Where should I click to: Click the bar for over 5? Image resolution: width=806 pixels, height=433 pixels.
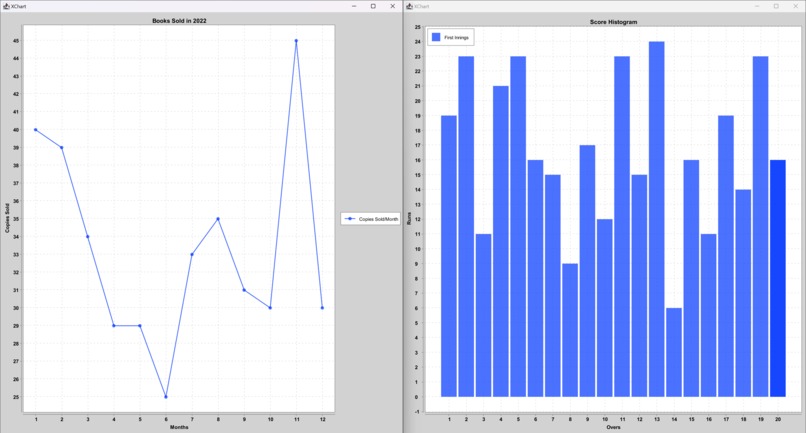point(518,227)
